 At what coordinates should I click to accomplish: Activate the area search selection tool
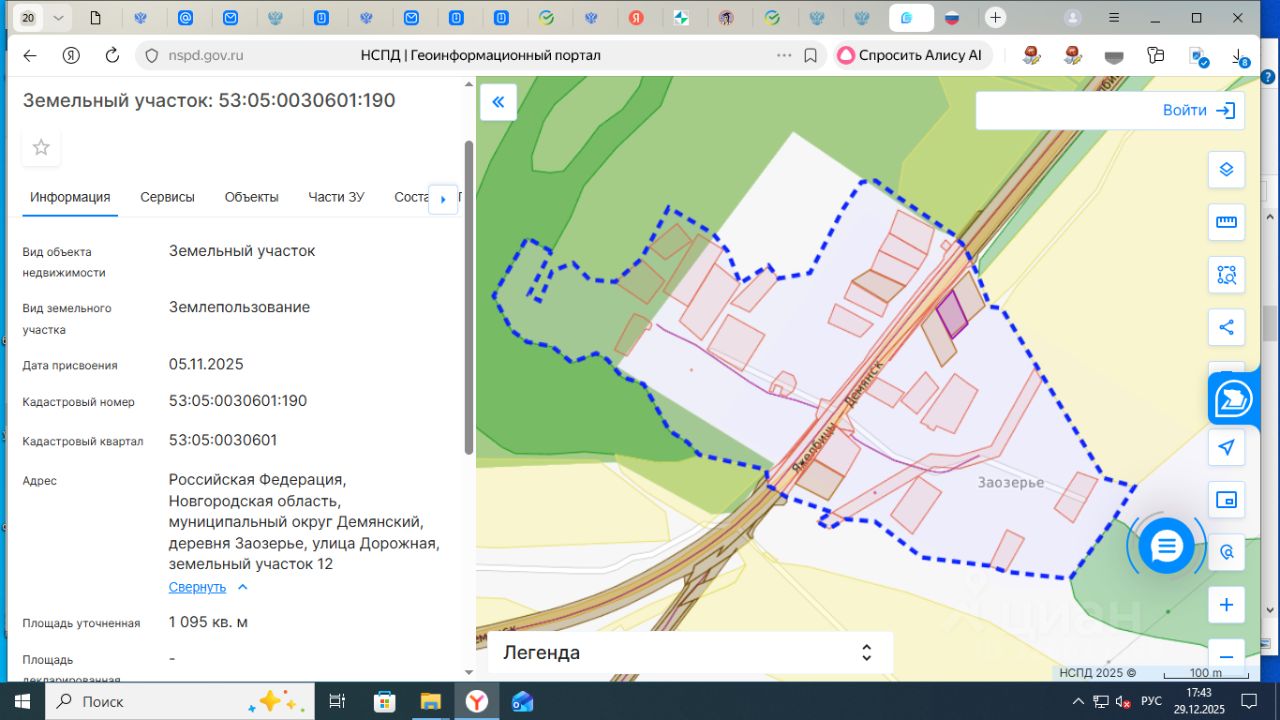1226,274
